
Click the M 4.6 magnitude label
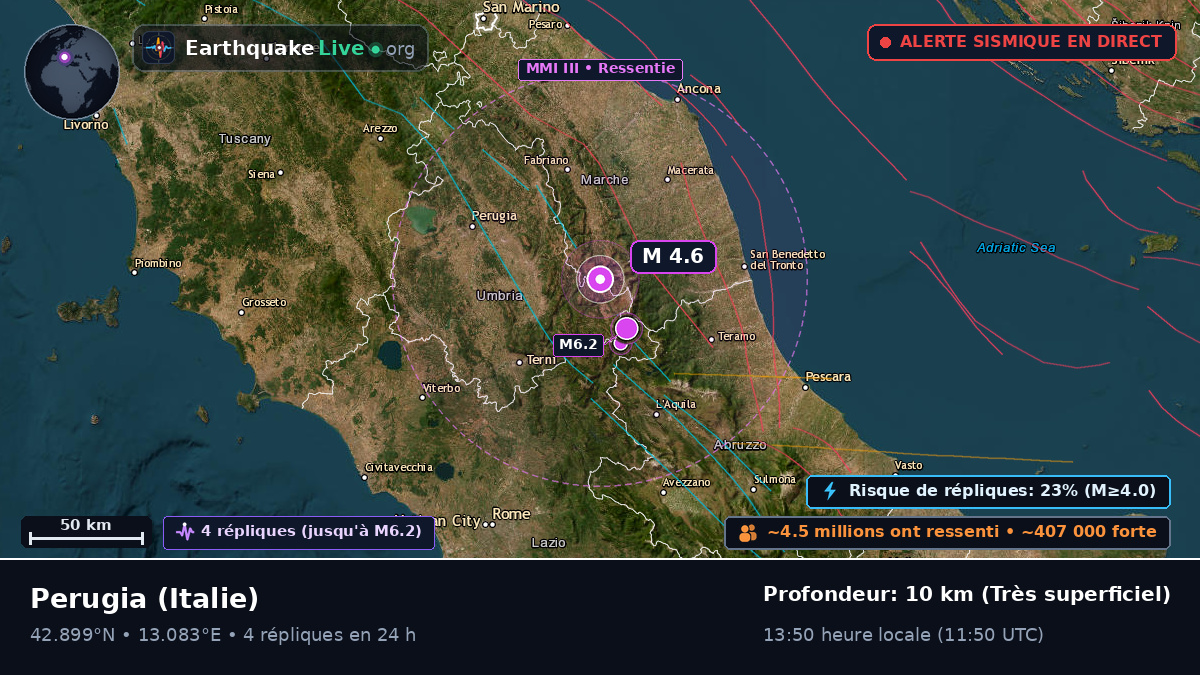point(673,256)
